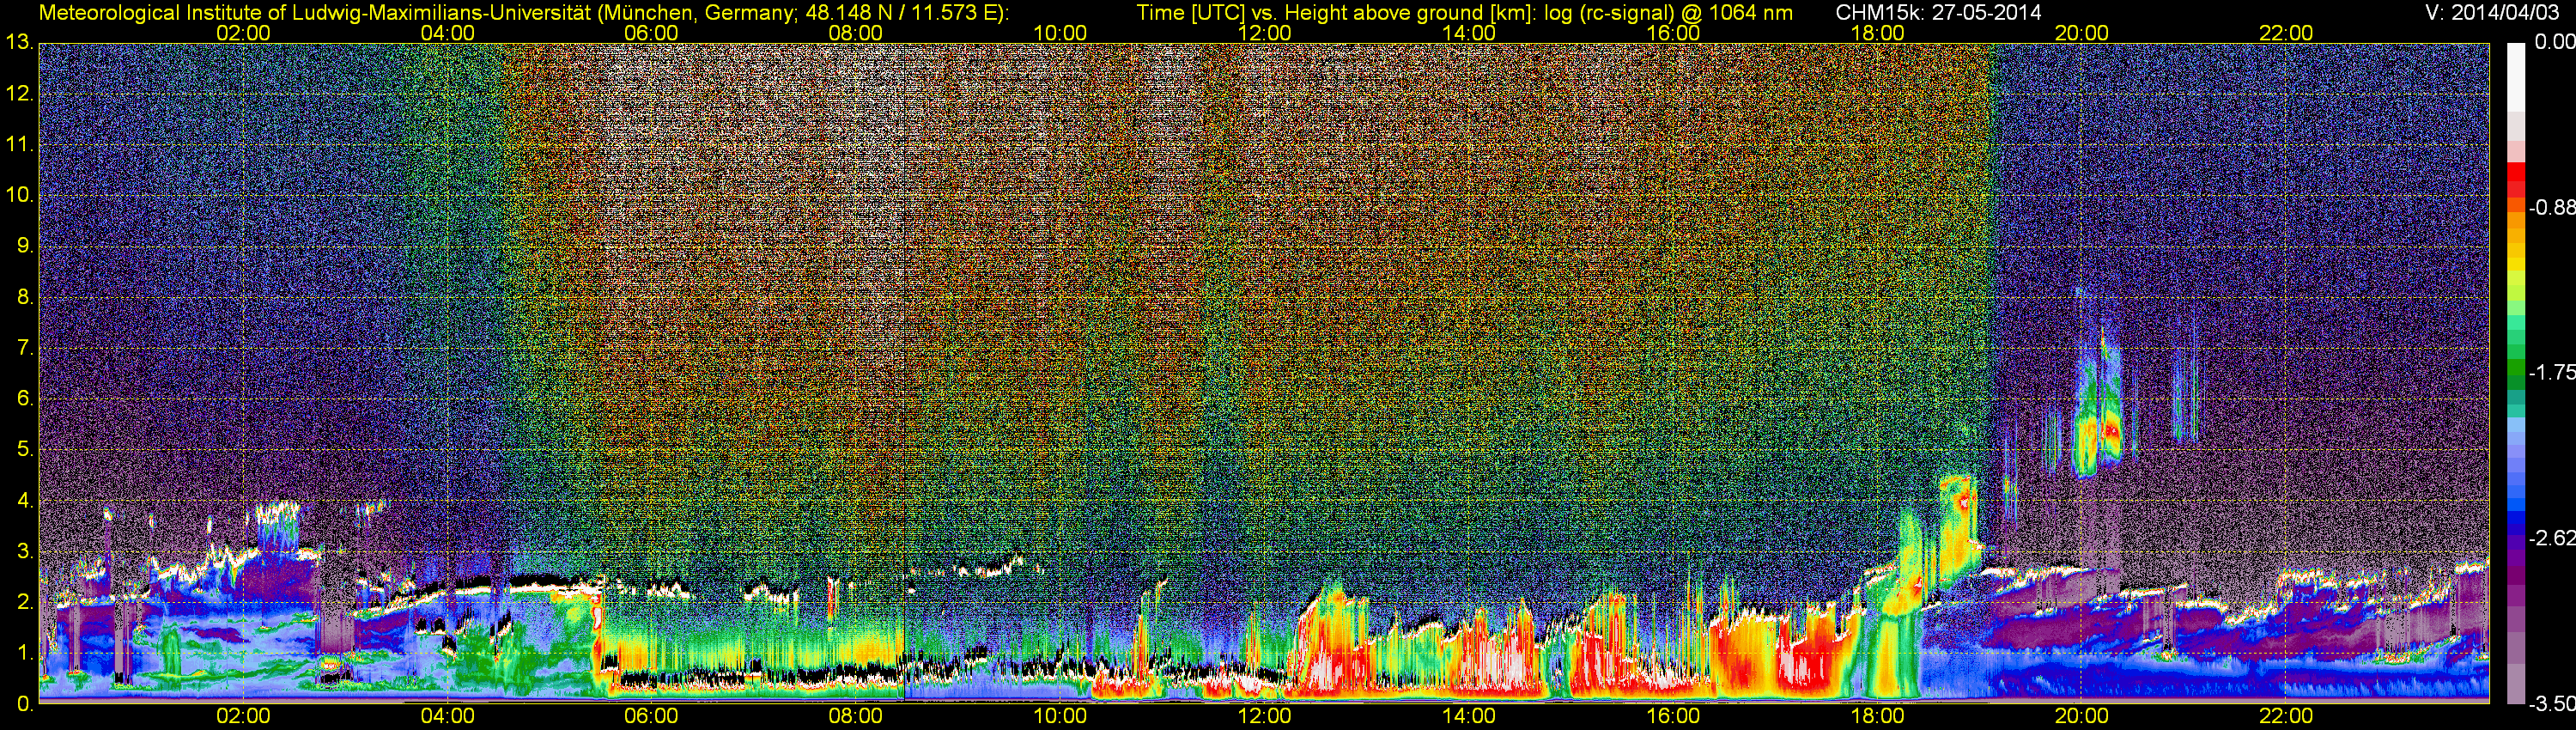The height and width of the screenshot is (730, 2576).
Task: Click the 13 km label on the height axis
Action: coord(18,42)
